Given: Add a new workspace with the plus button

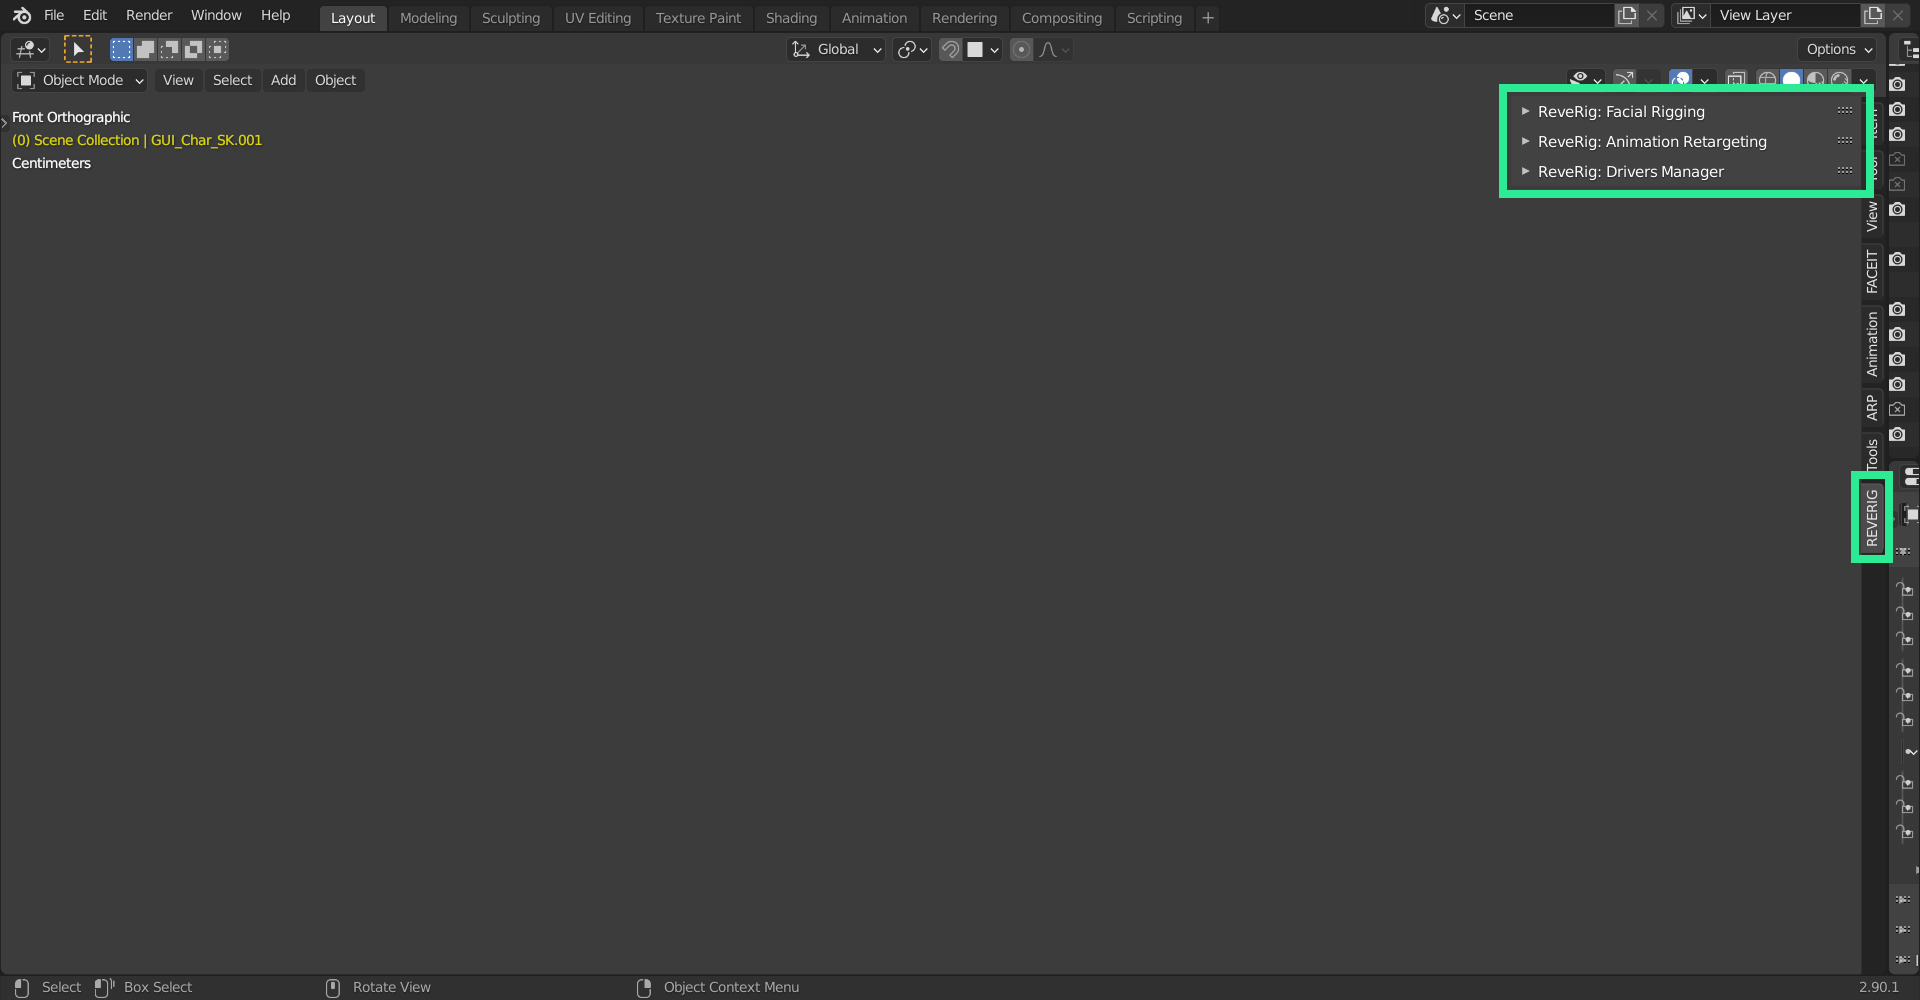Looking at the screenshot, I should [1207, 17].
